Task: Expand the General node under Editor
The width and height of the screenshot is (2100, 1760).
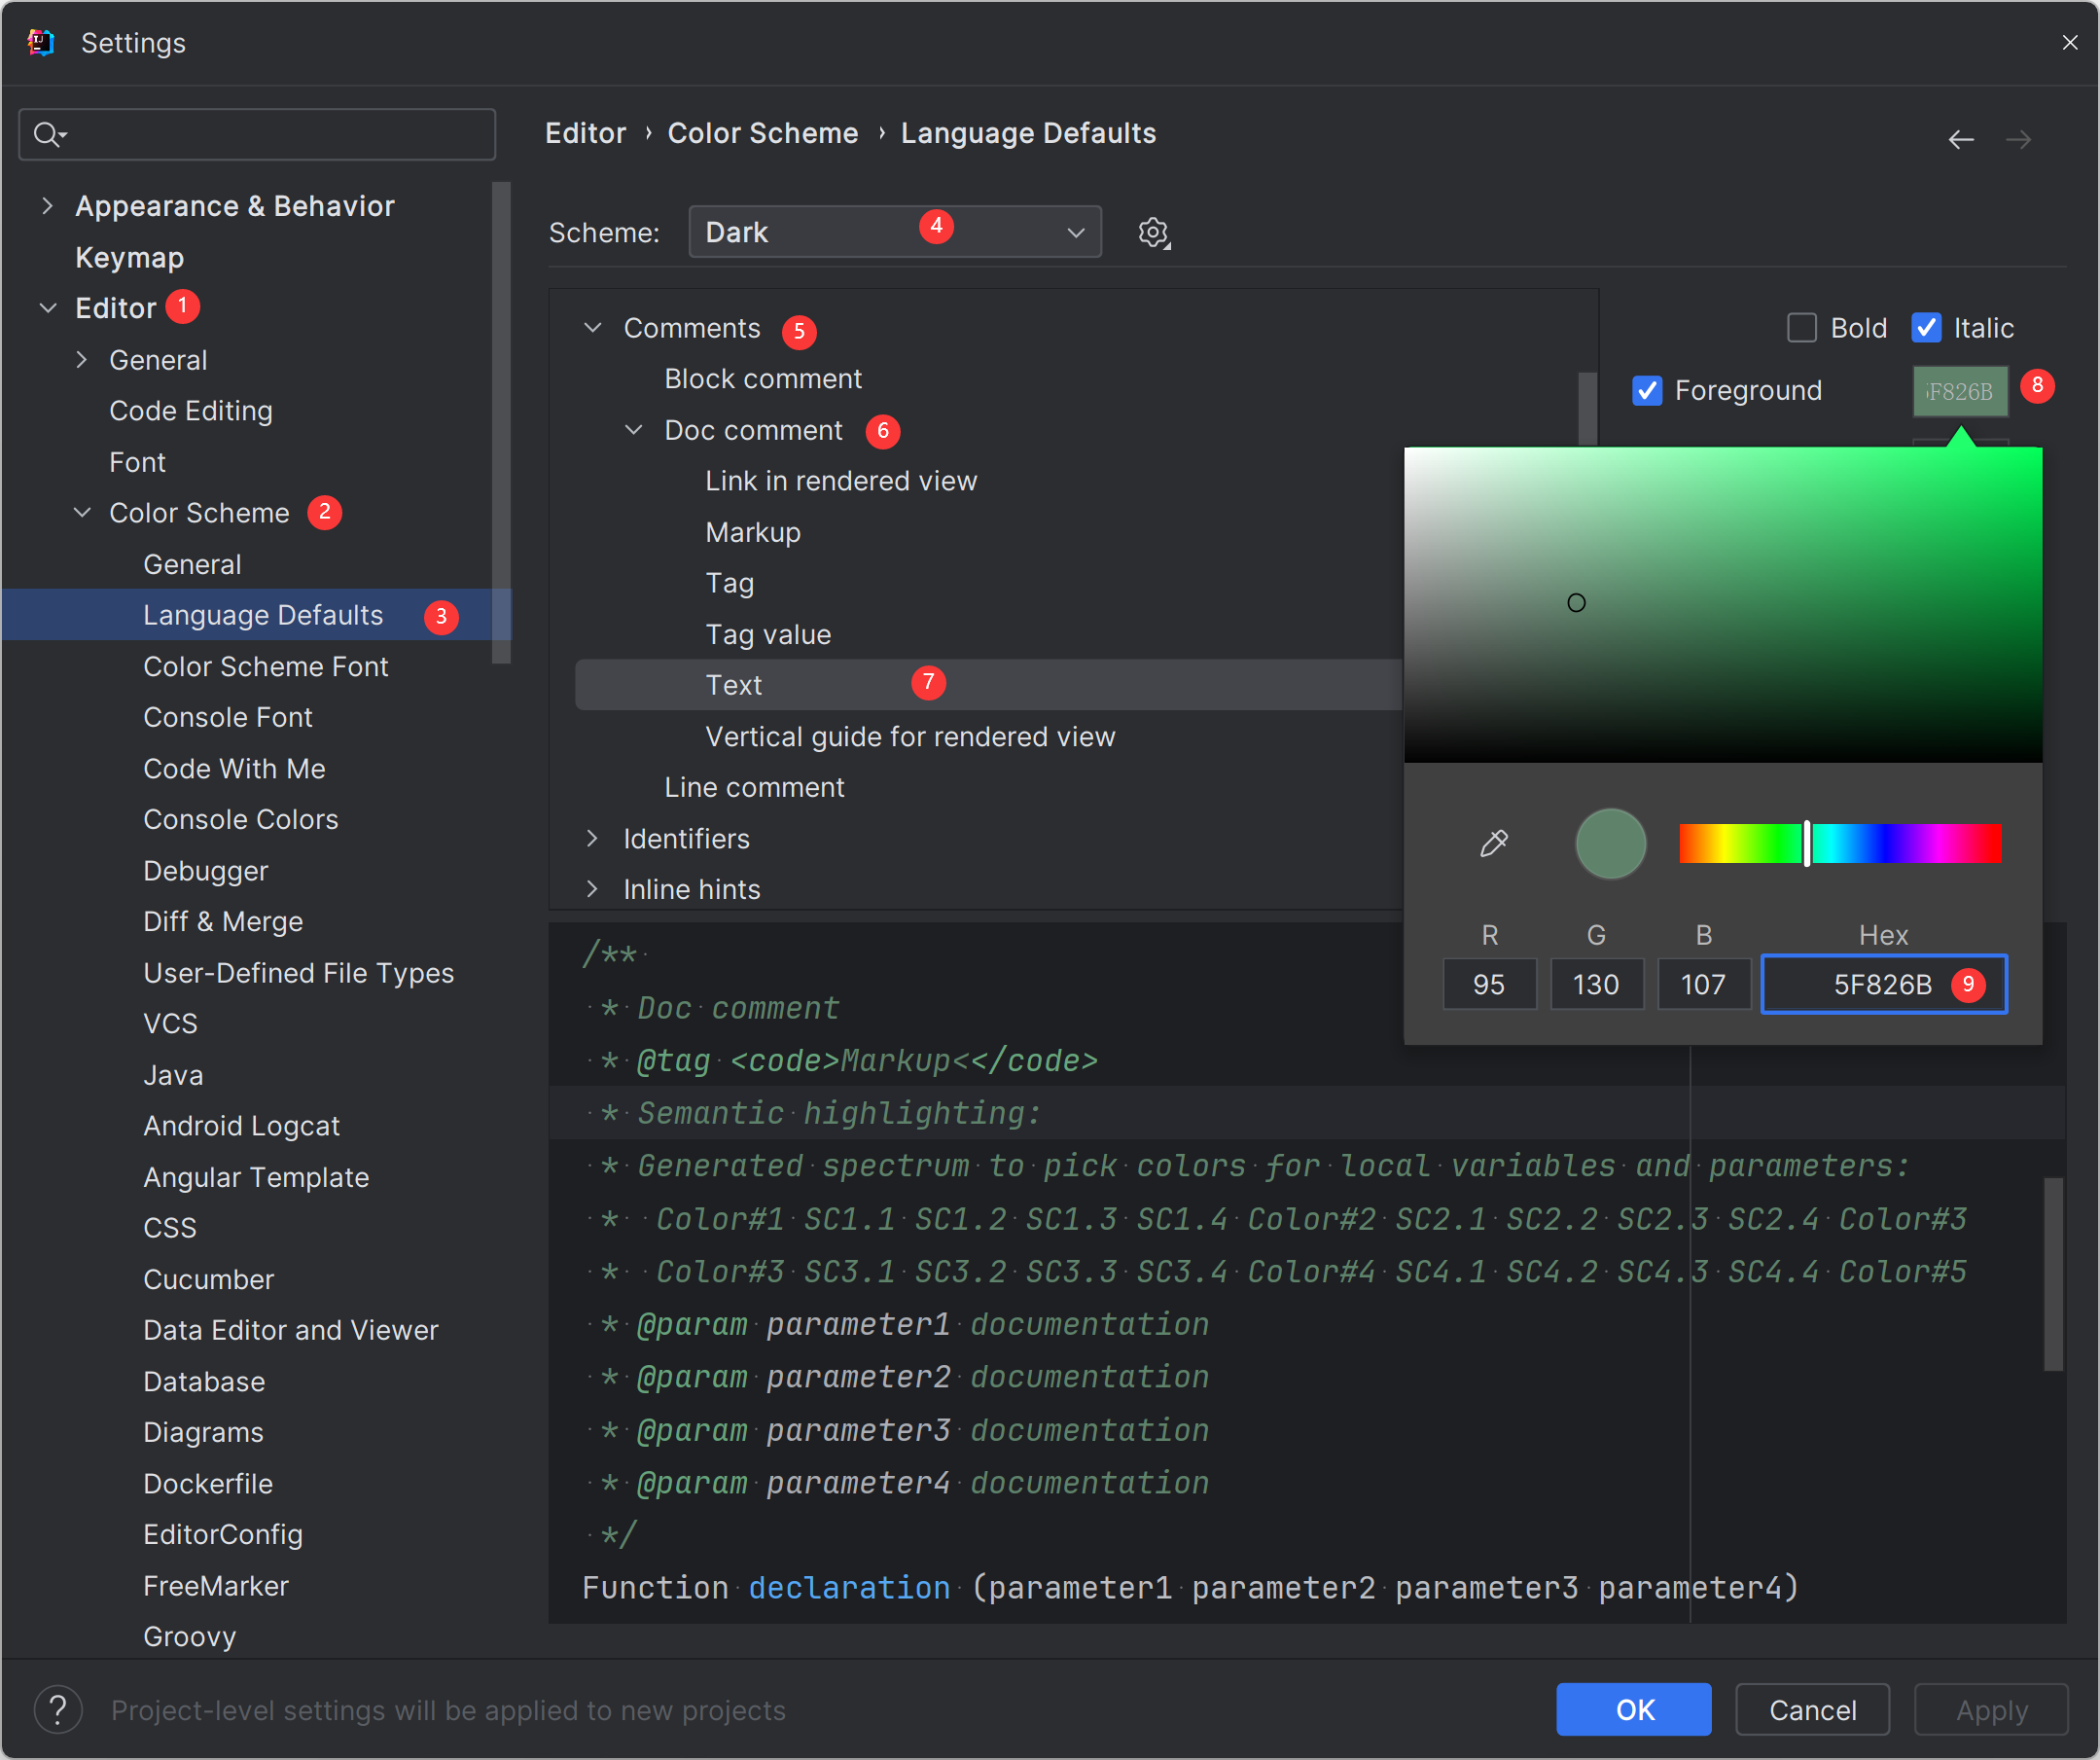Action: (82, 360)
